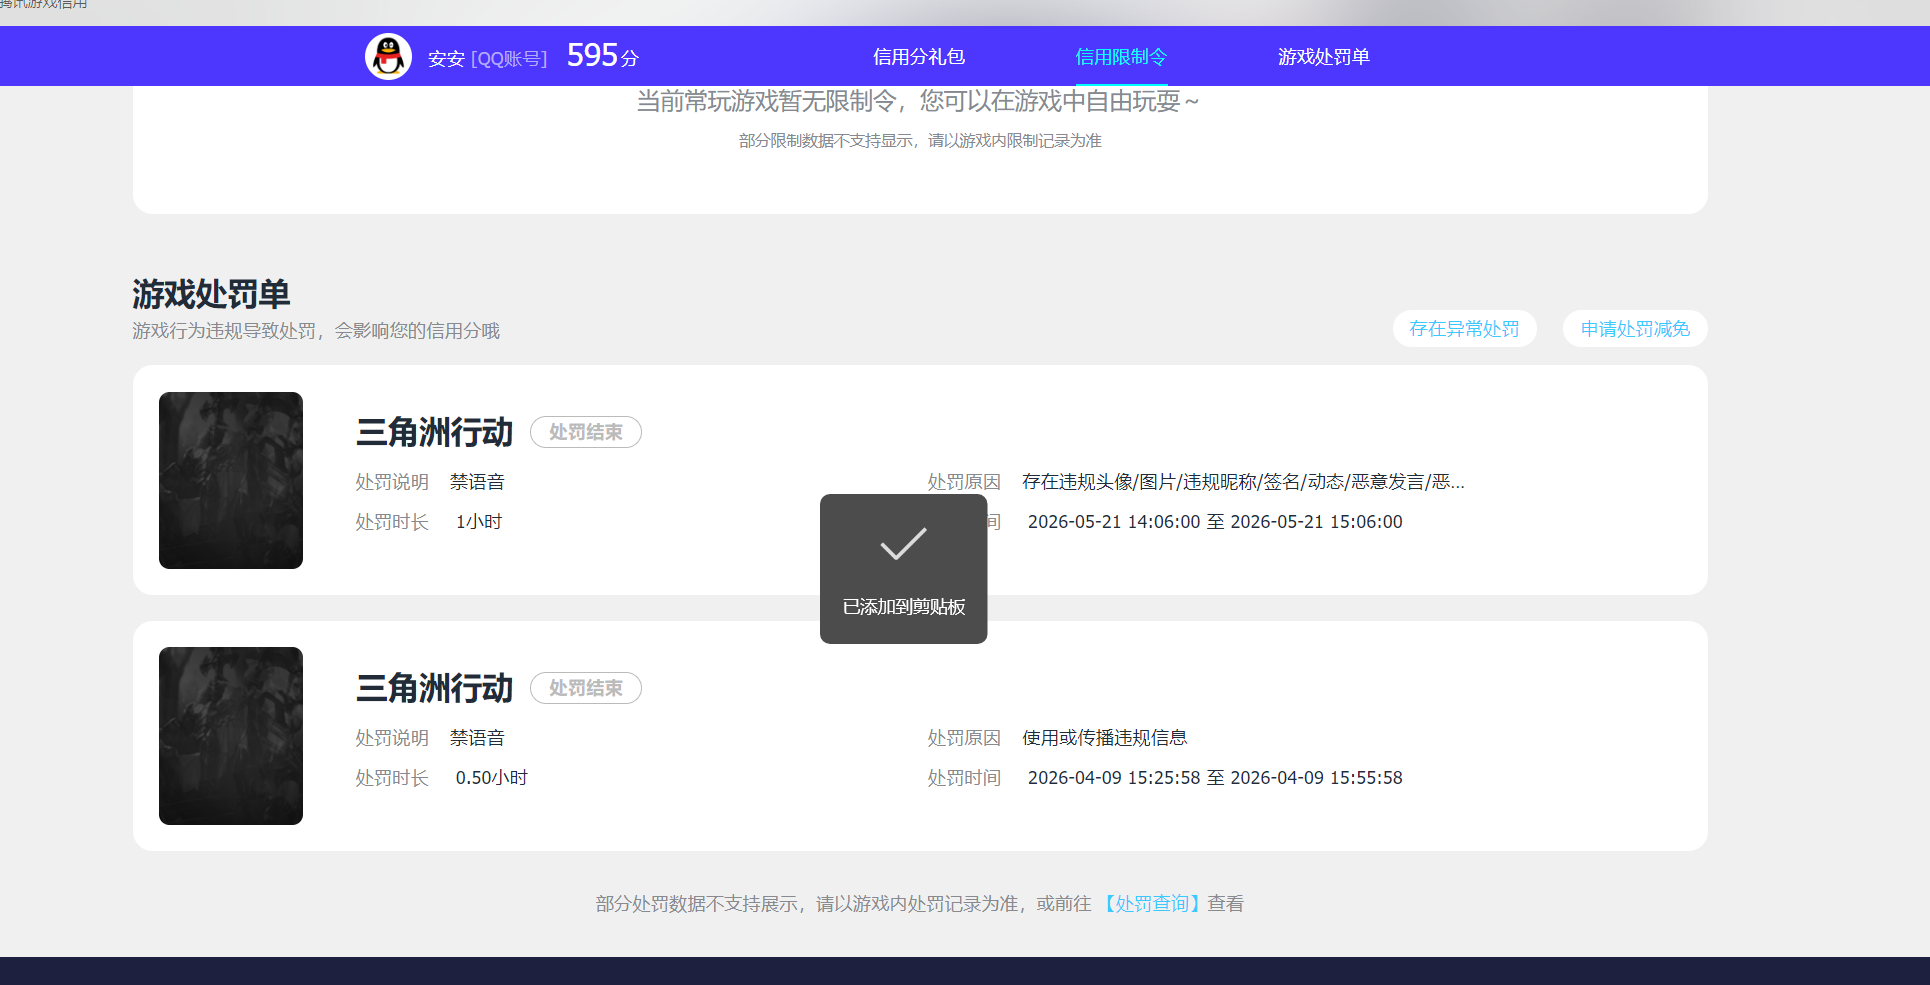
Task: Click the 存在异常处罚 button
Action: tap(1464, 329)
